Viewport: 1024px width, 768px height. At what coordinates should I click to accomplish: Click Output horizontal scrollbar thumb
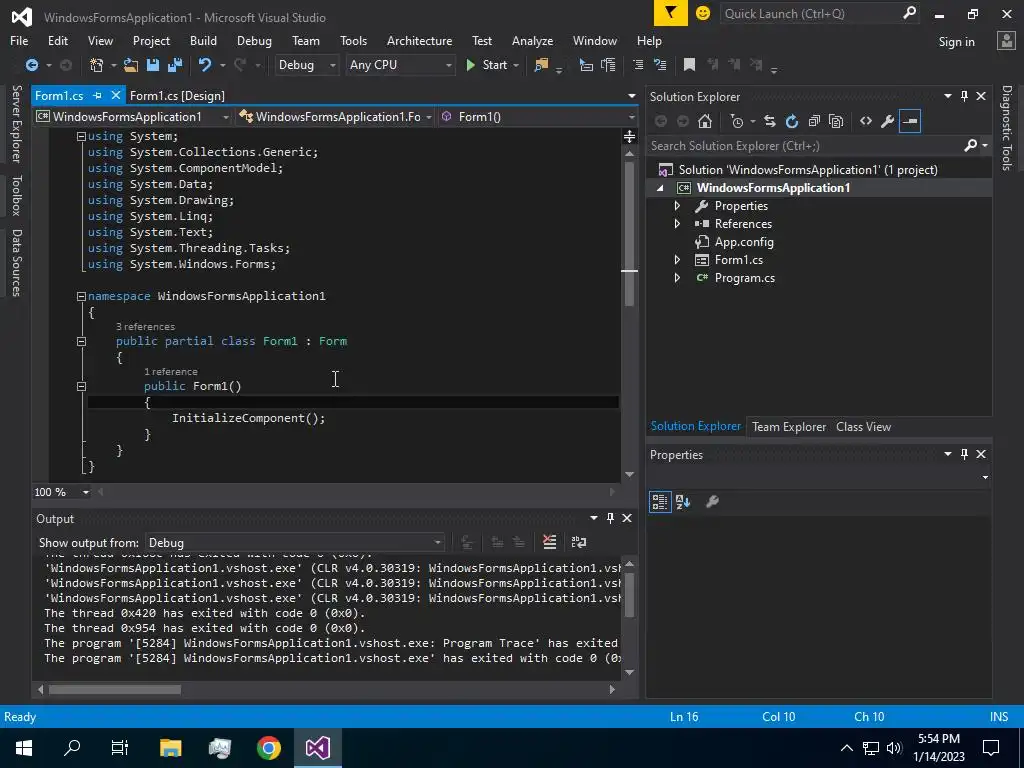(115, 690)
